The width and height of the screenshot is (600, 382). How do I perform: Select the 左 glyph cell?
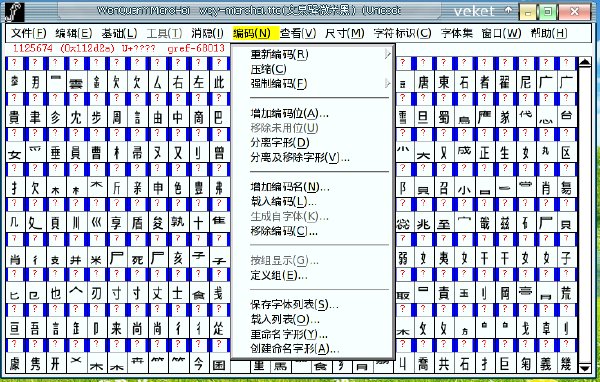[198, 82]
